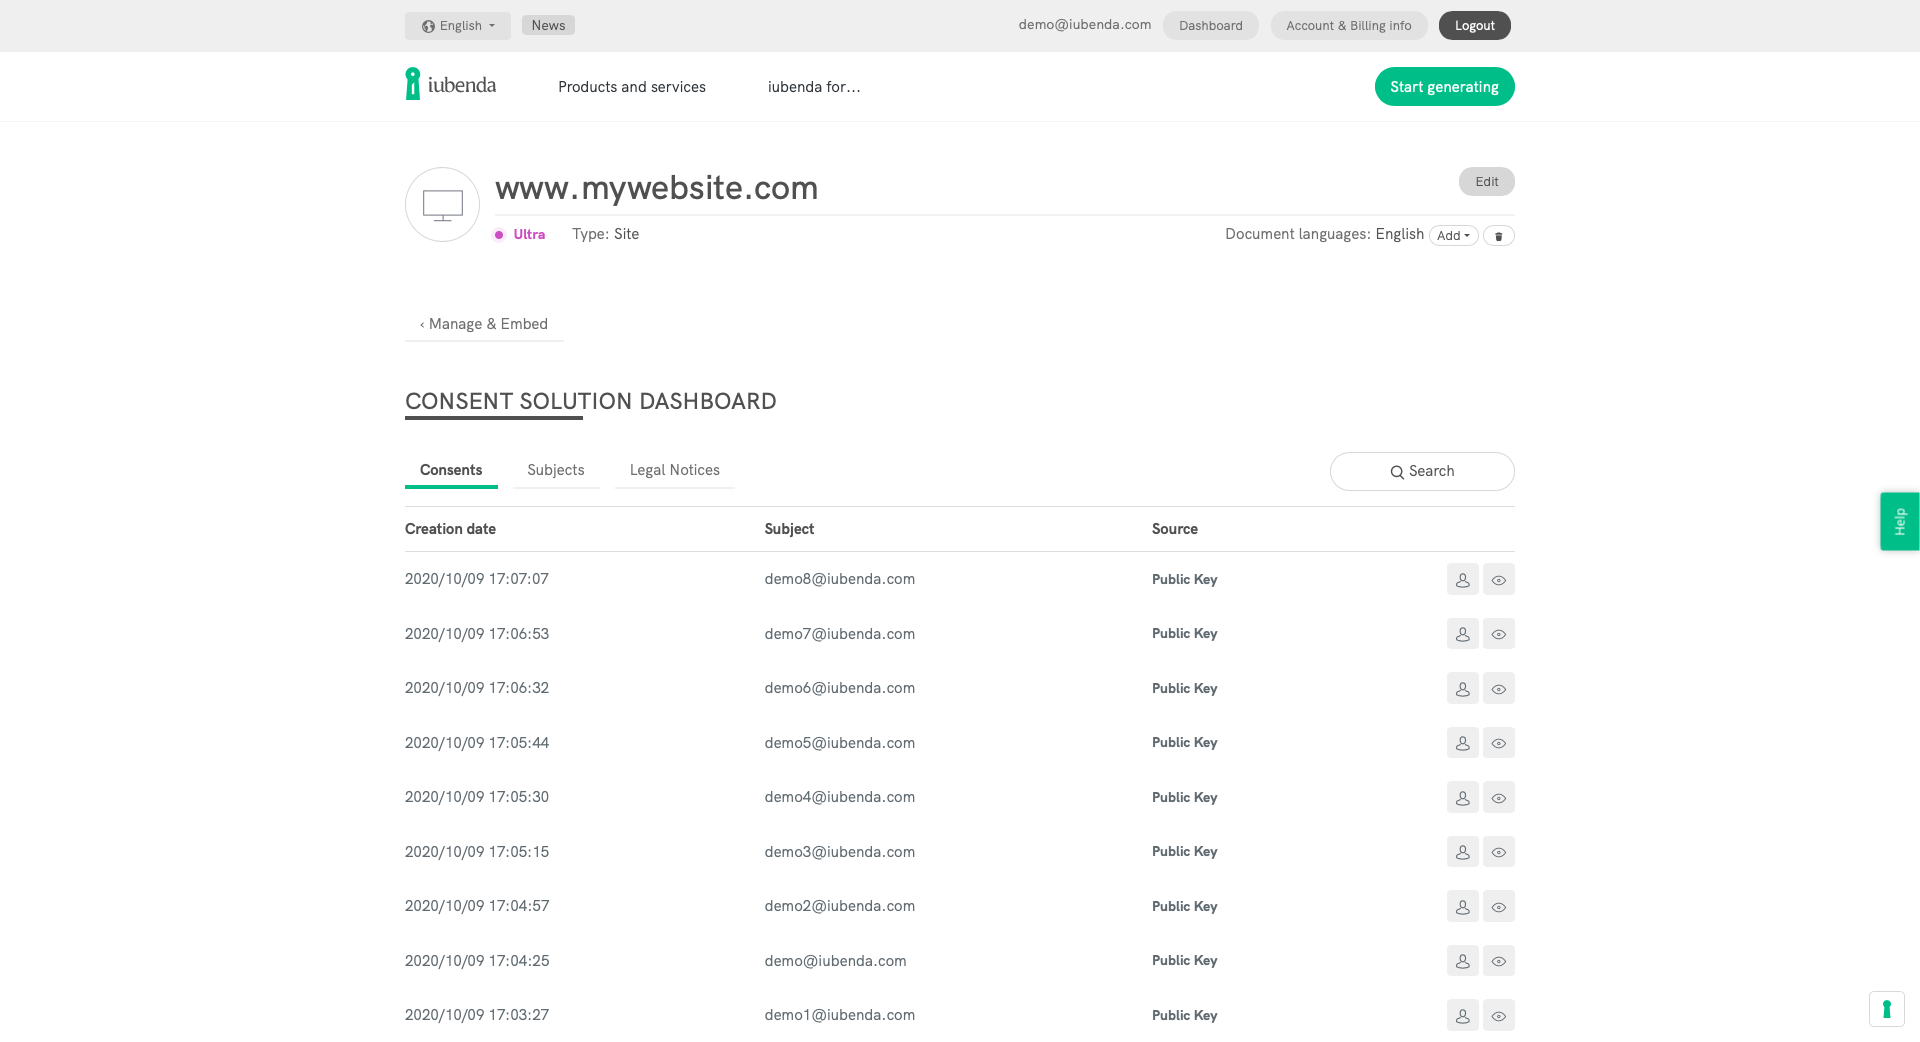Image resolution: width=1920 pixels, height=1042 pixels.
Task: View consent details for demo8@iubenda.com
Action: 1498,579
